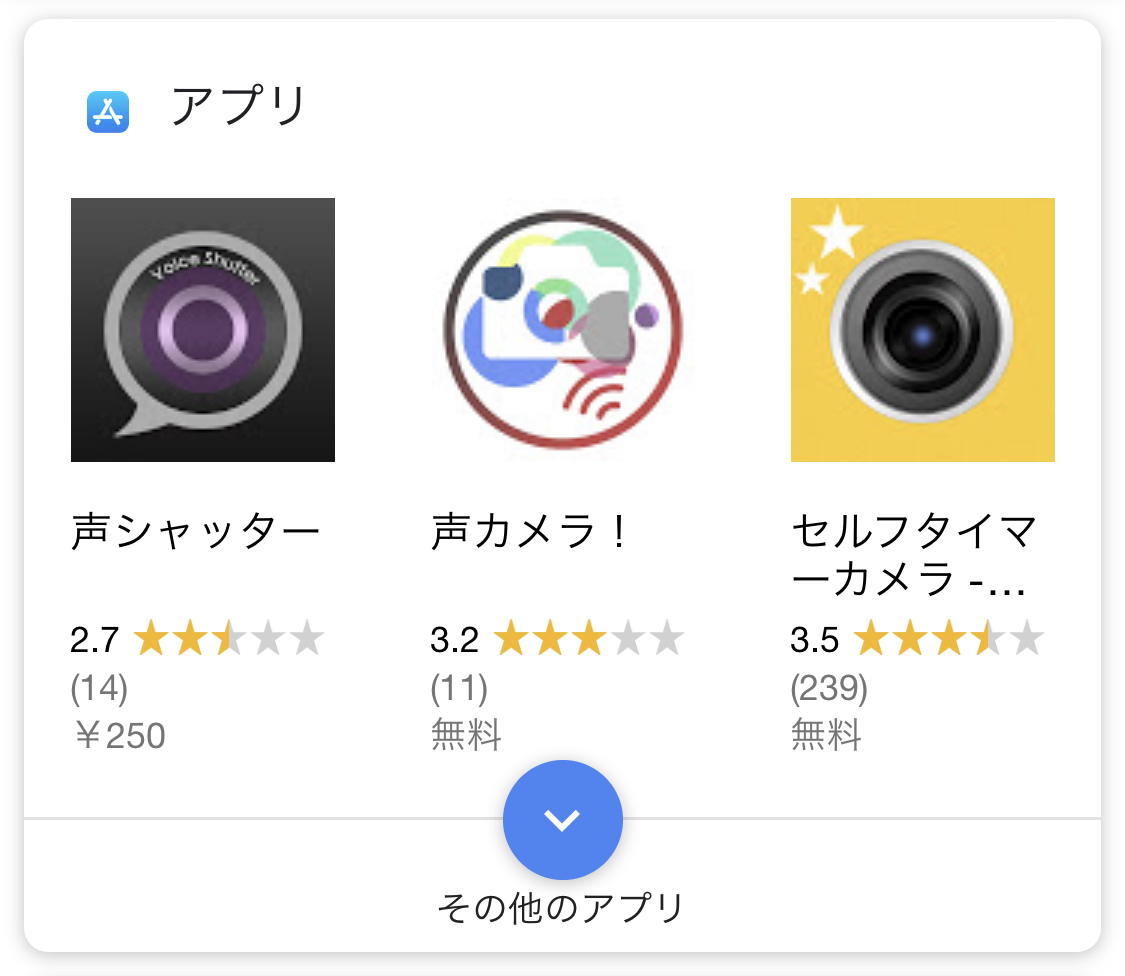Click the ￥250 price label
Screen dimensions: 1125x976
119,736
